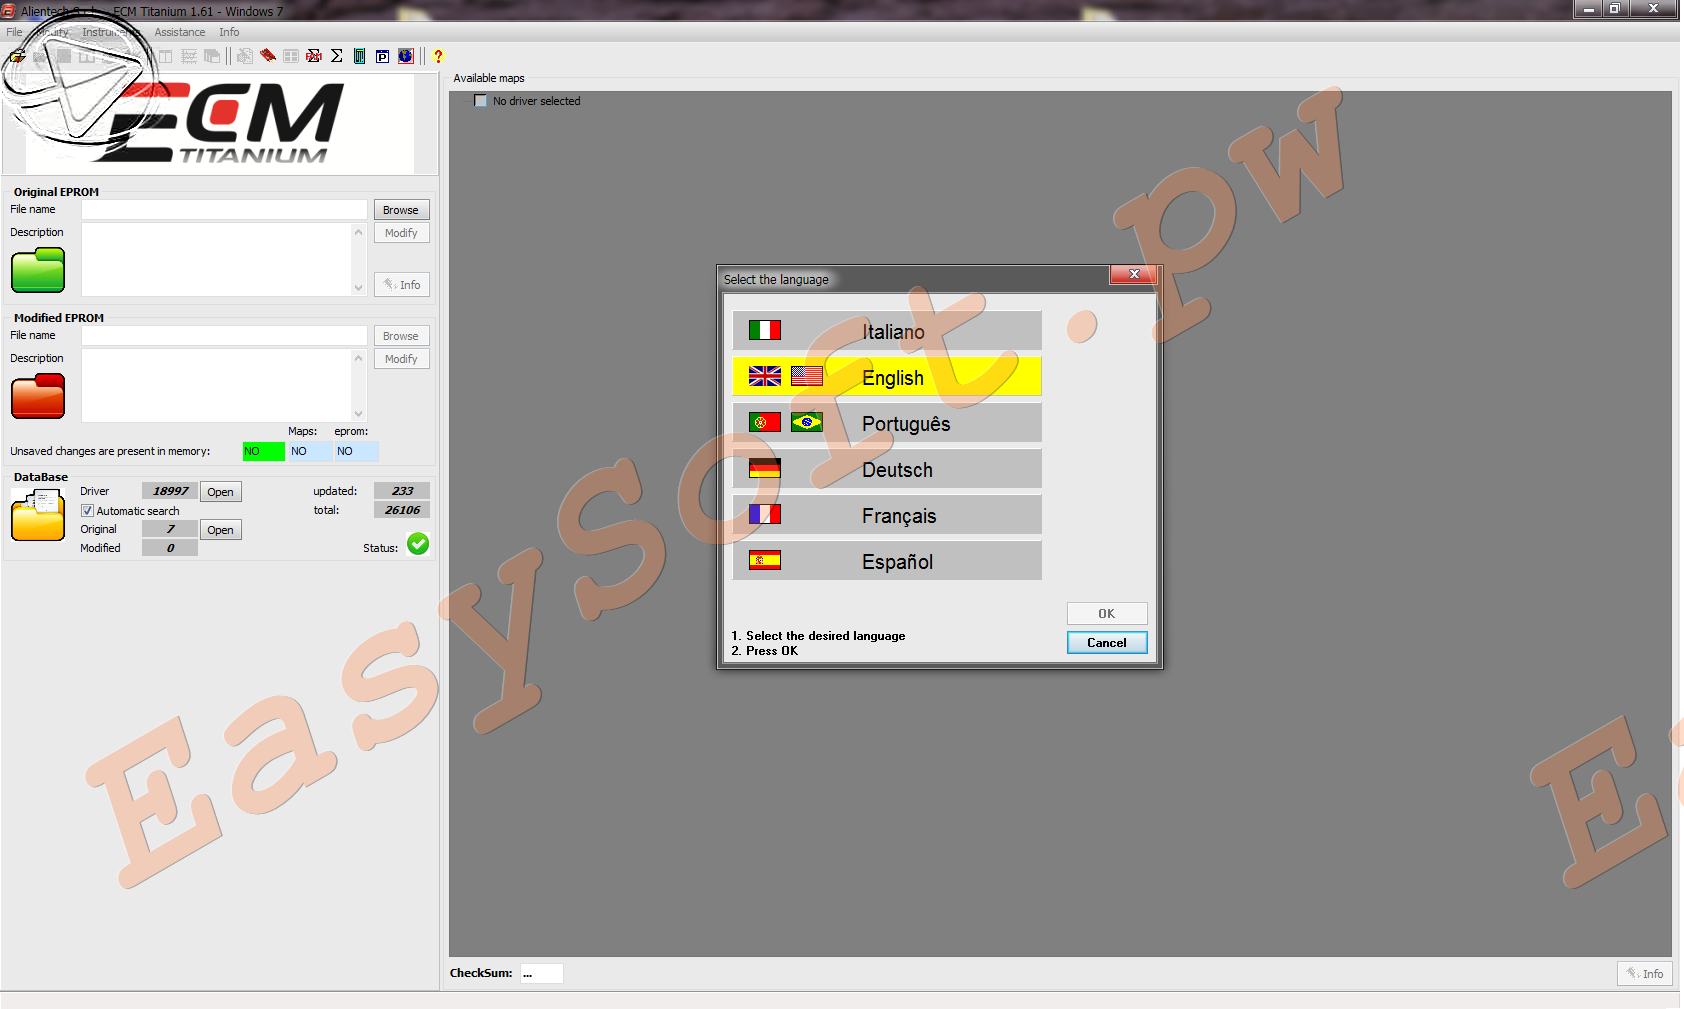This screenshot has width=1684, height=1009.
Task: Click the cyan module toolbar icon
Action: tap(360, 56)
